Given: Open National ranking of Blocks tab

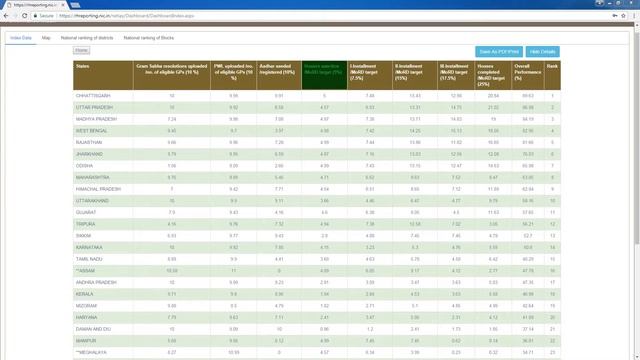Looking at the screenshot, I should 149,38.
